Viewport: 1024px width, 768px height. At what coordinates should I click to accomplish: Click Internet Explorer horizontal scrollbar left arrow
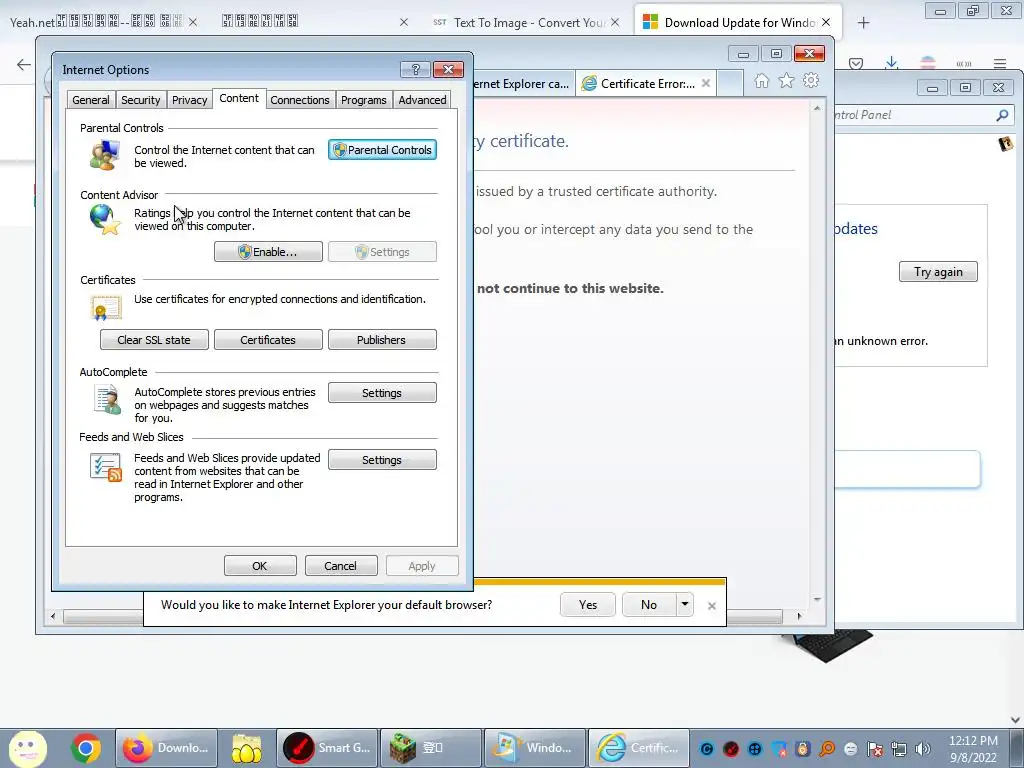pyautogui.click(x=53, y=616)
